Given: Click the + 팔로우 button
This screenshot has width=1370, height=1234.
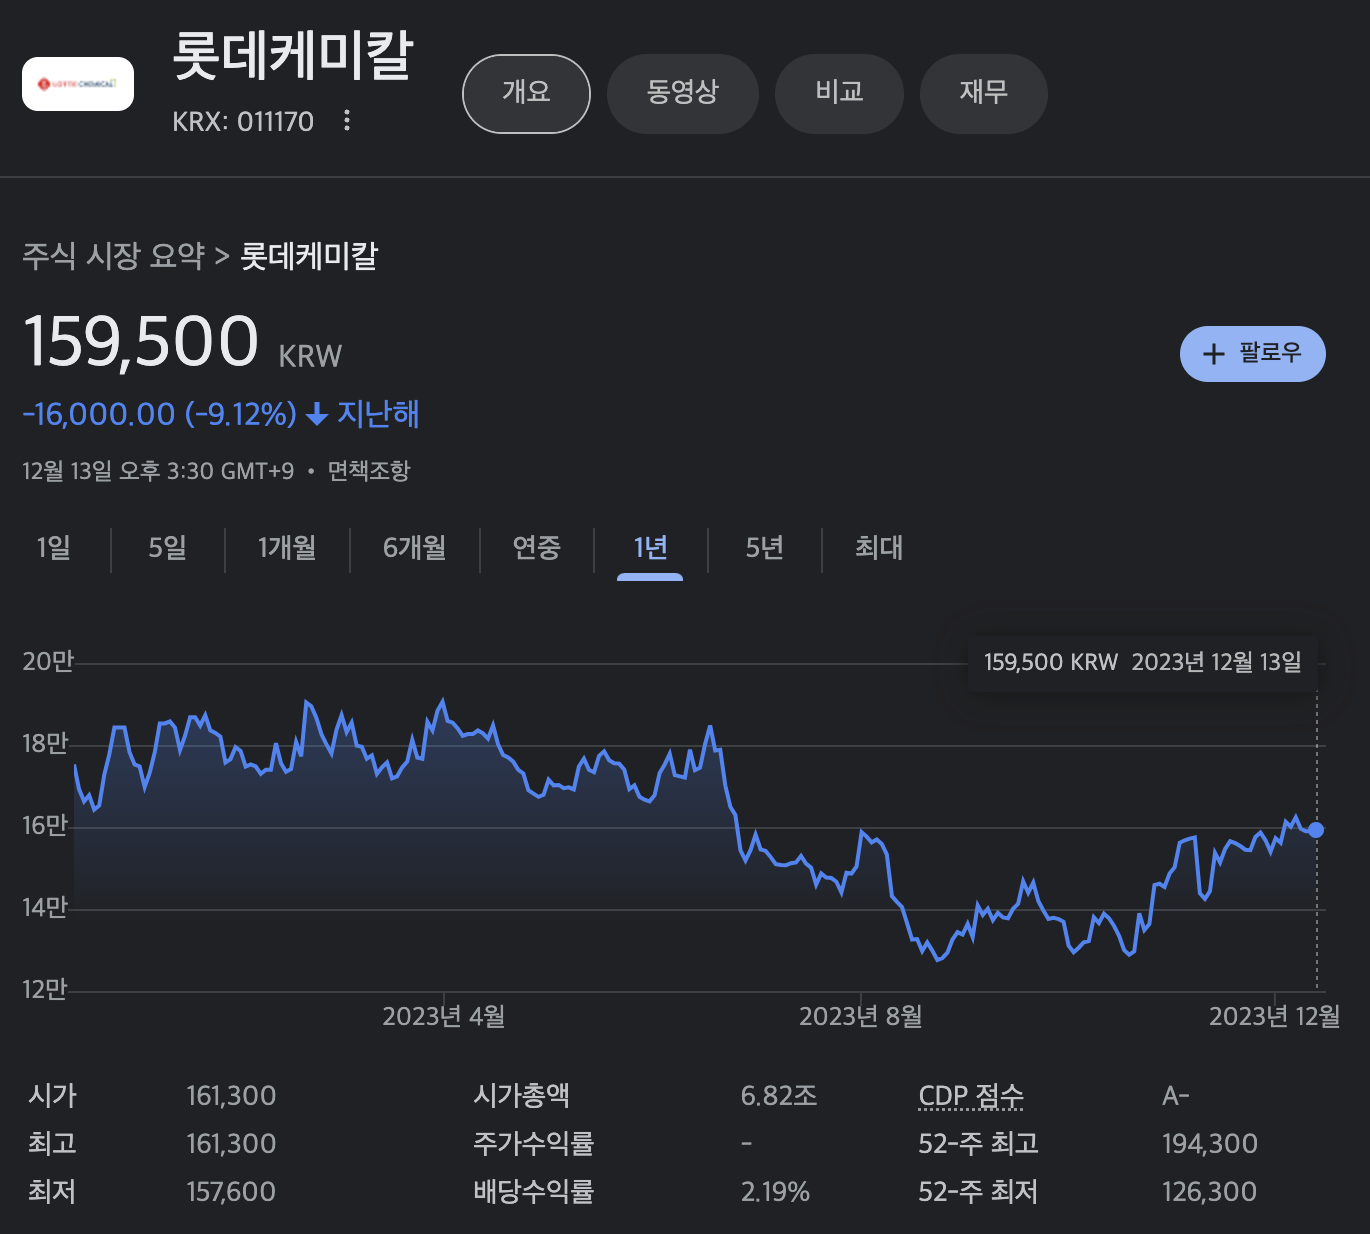Looking at the screenshot, I should [x=1253, y=354].
